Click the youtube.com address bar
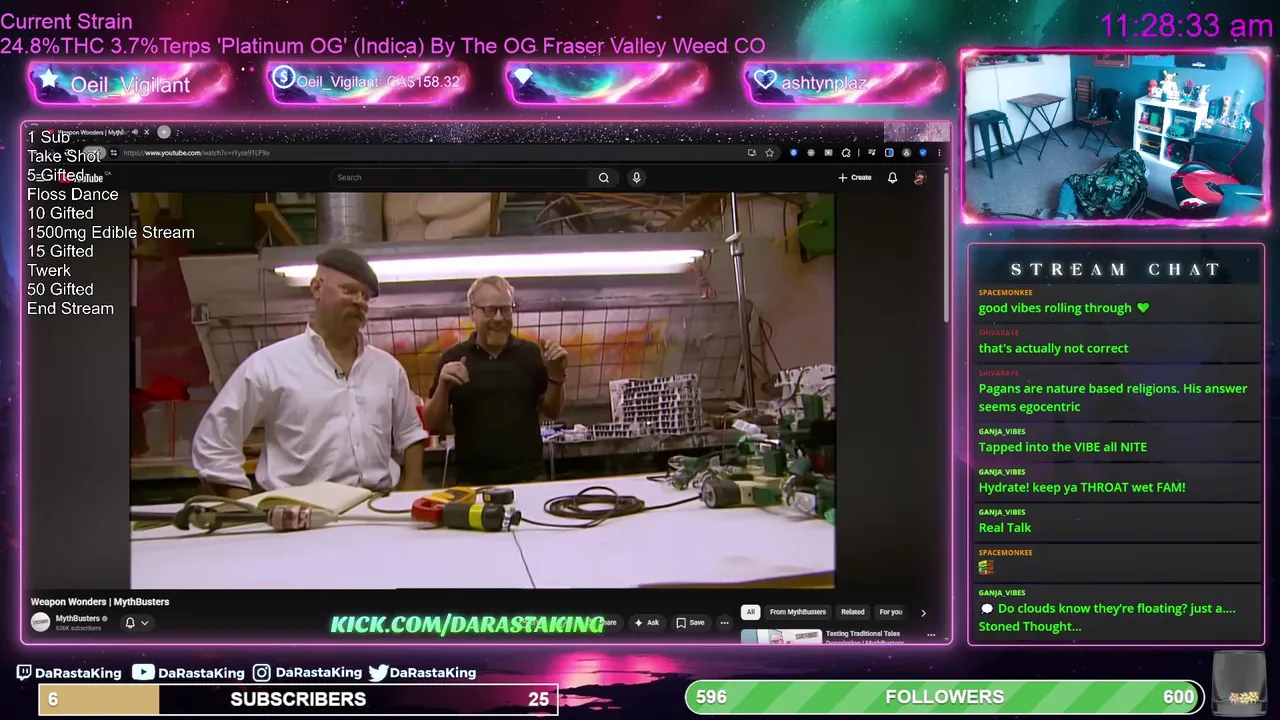The image size is (1280, 720). 430,153
